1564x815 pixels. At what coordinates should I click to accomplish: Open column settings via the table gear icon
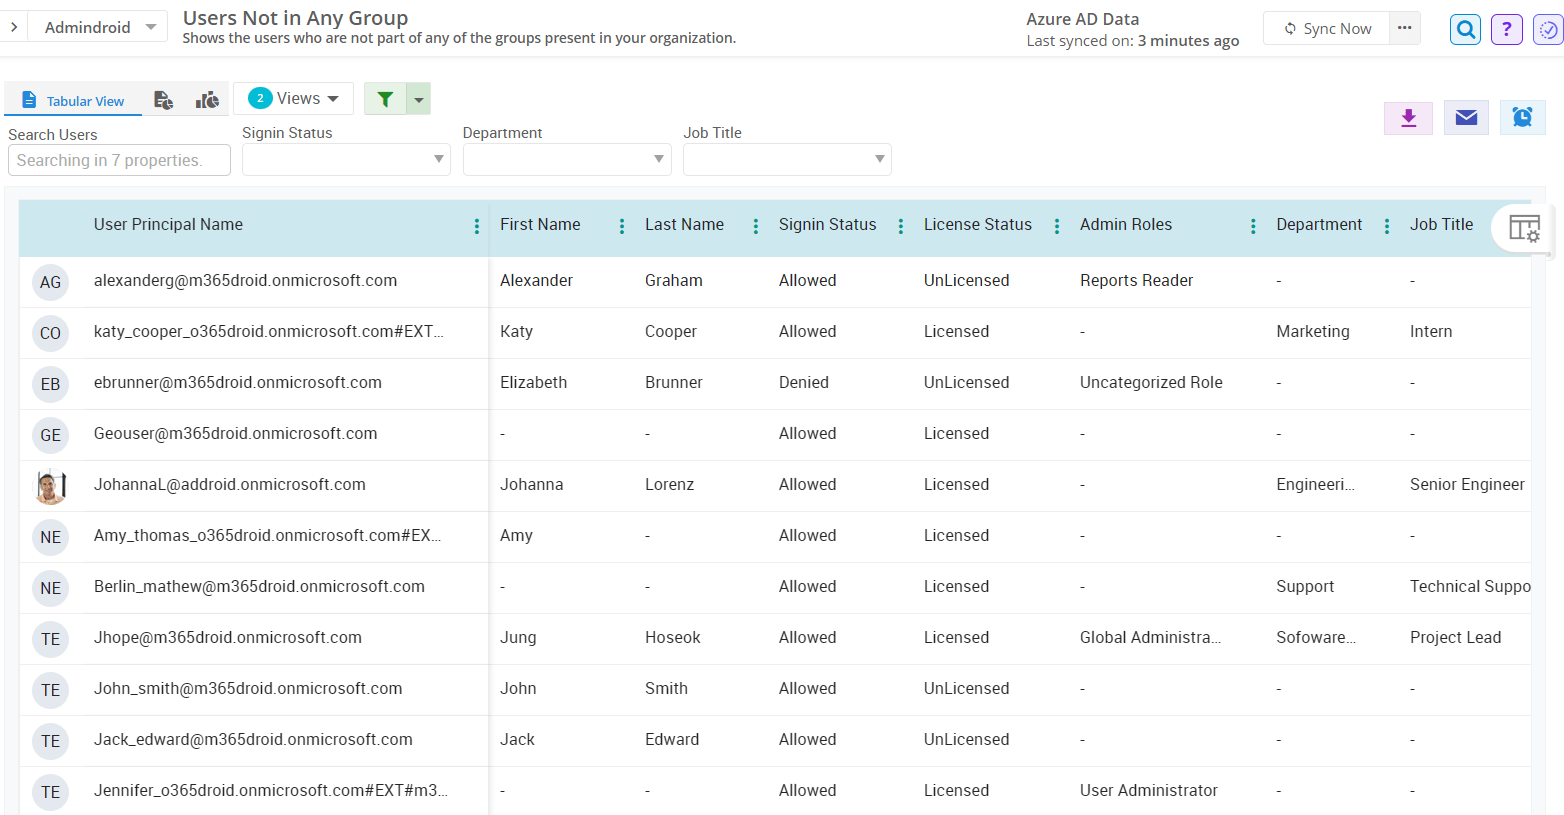[1524, 228]
